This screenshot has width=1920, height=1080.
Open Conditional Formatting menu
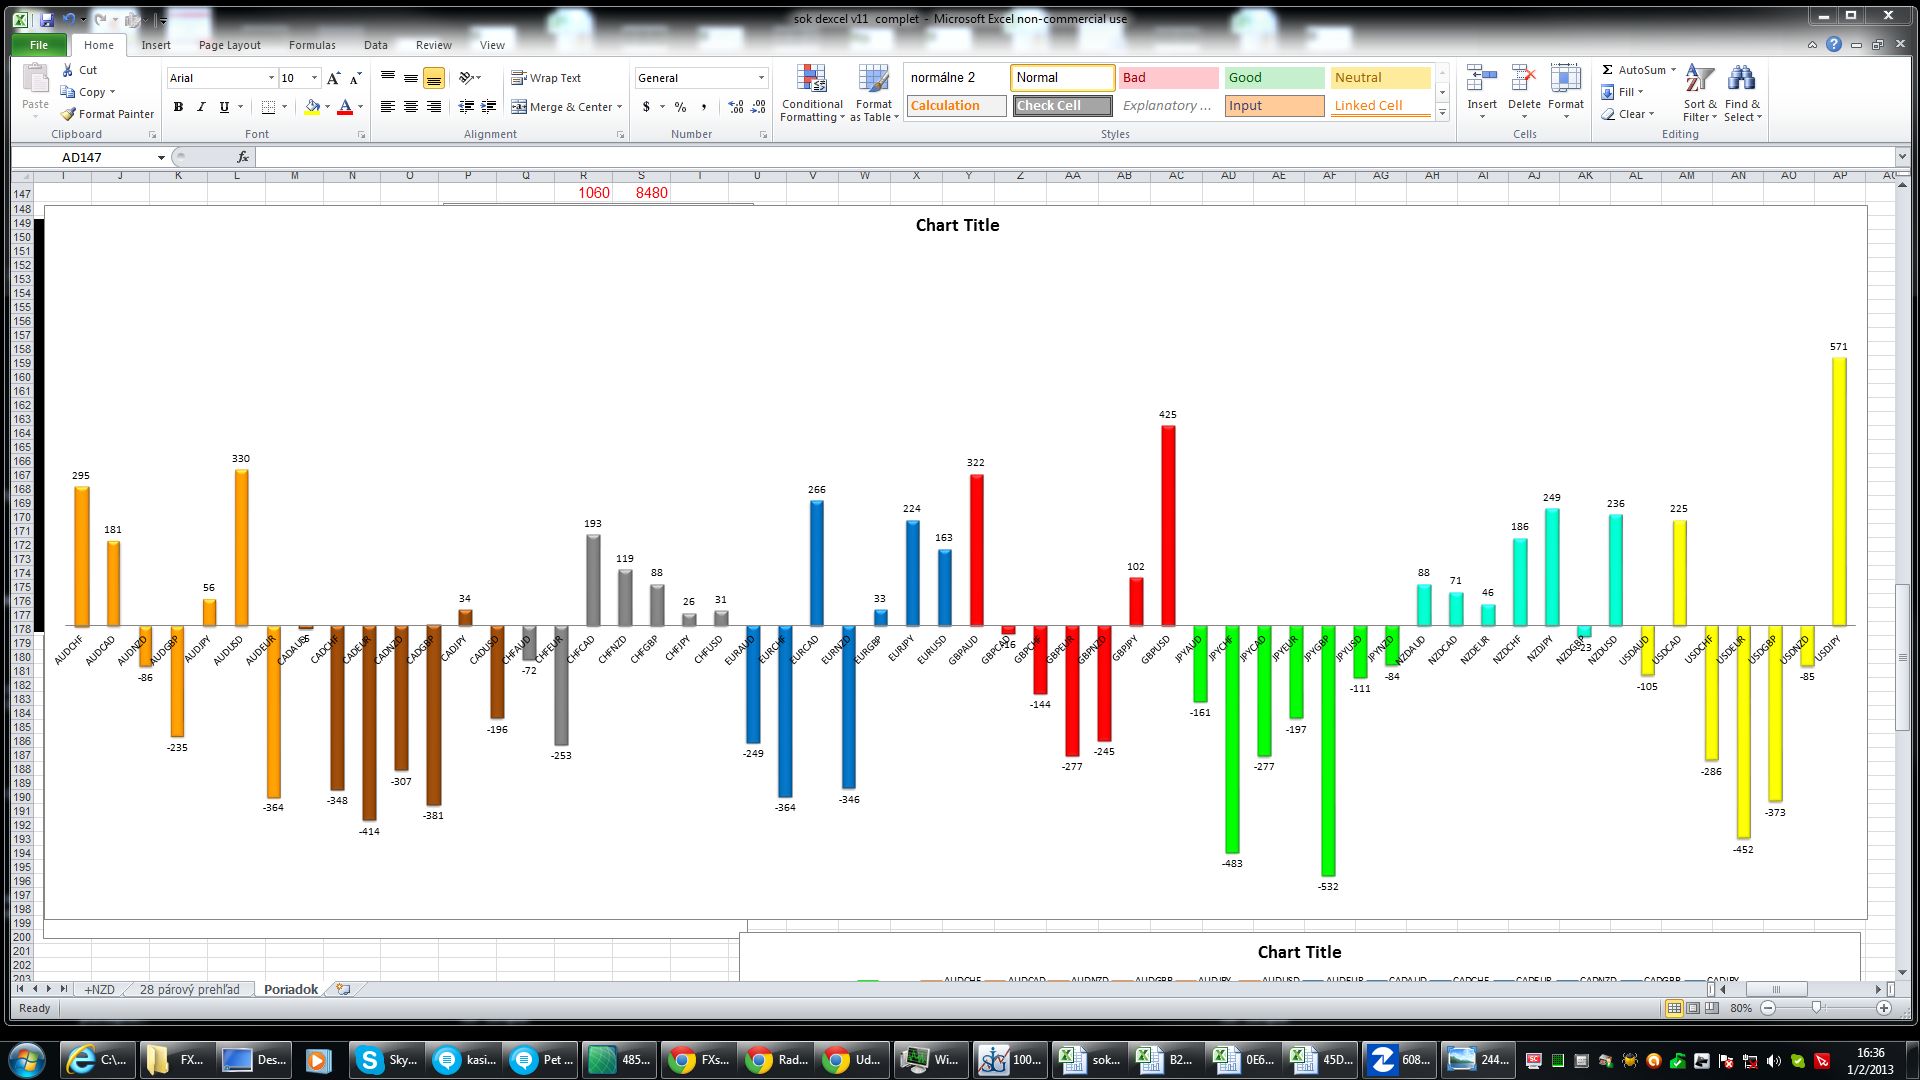coord(812,93)
